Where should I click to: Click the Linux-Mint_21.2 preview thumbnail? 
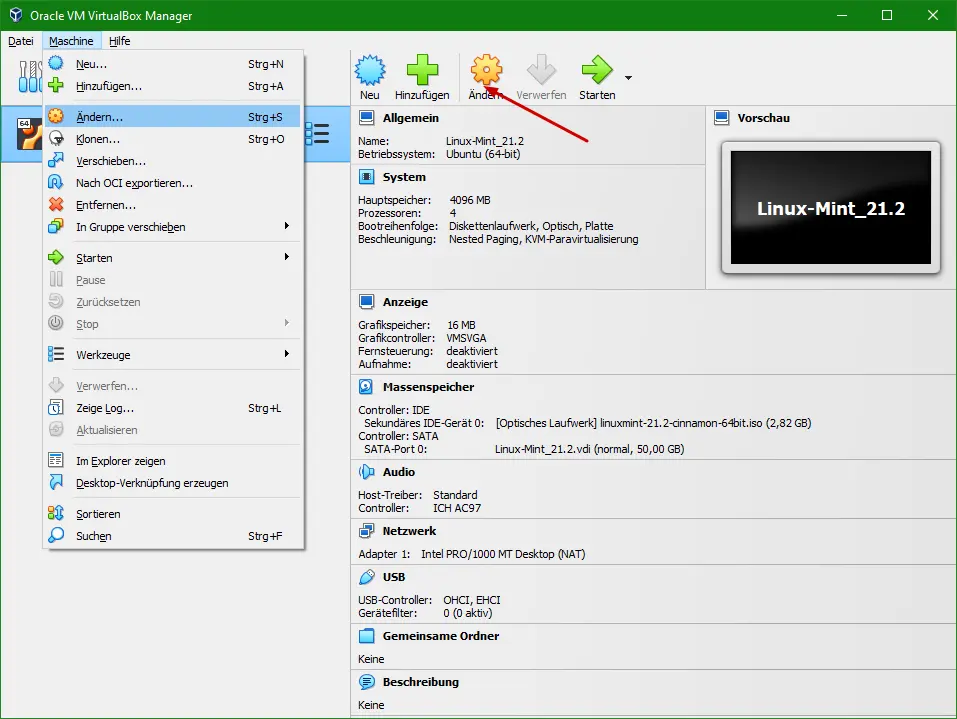(830, 208)
